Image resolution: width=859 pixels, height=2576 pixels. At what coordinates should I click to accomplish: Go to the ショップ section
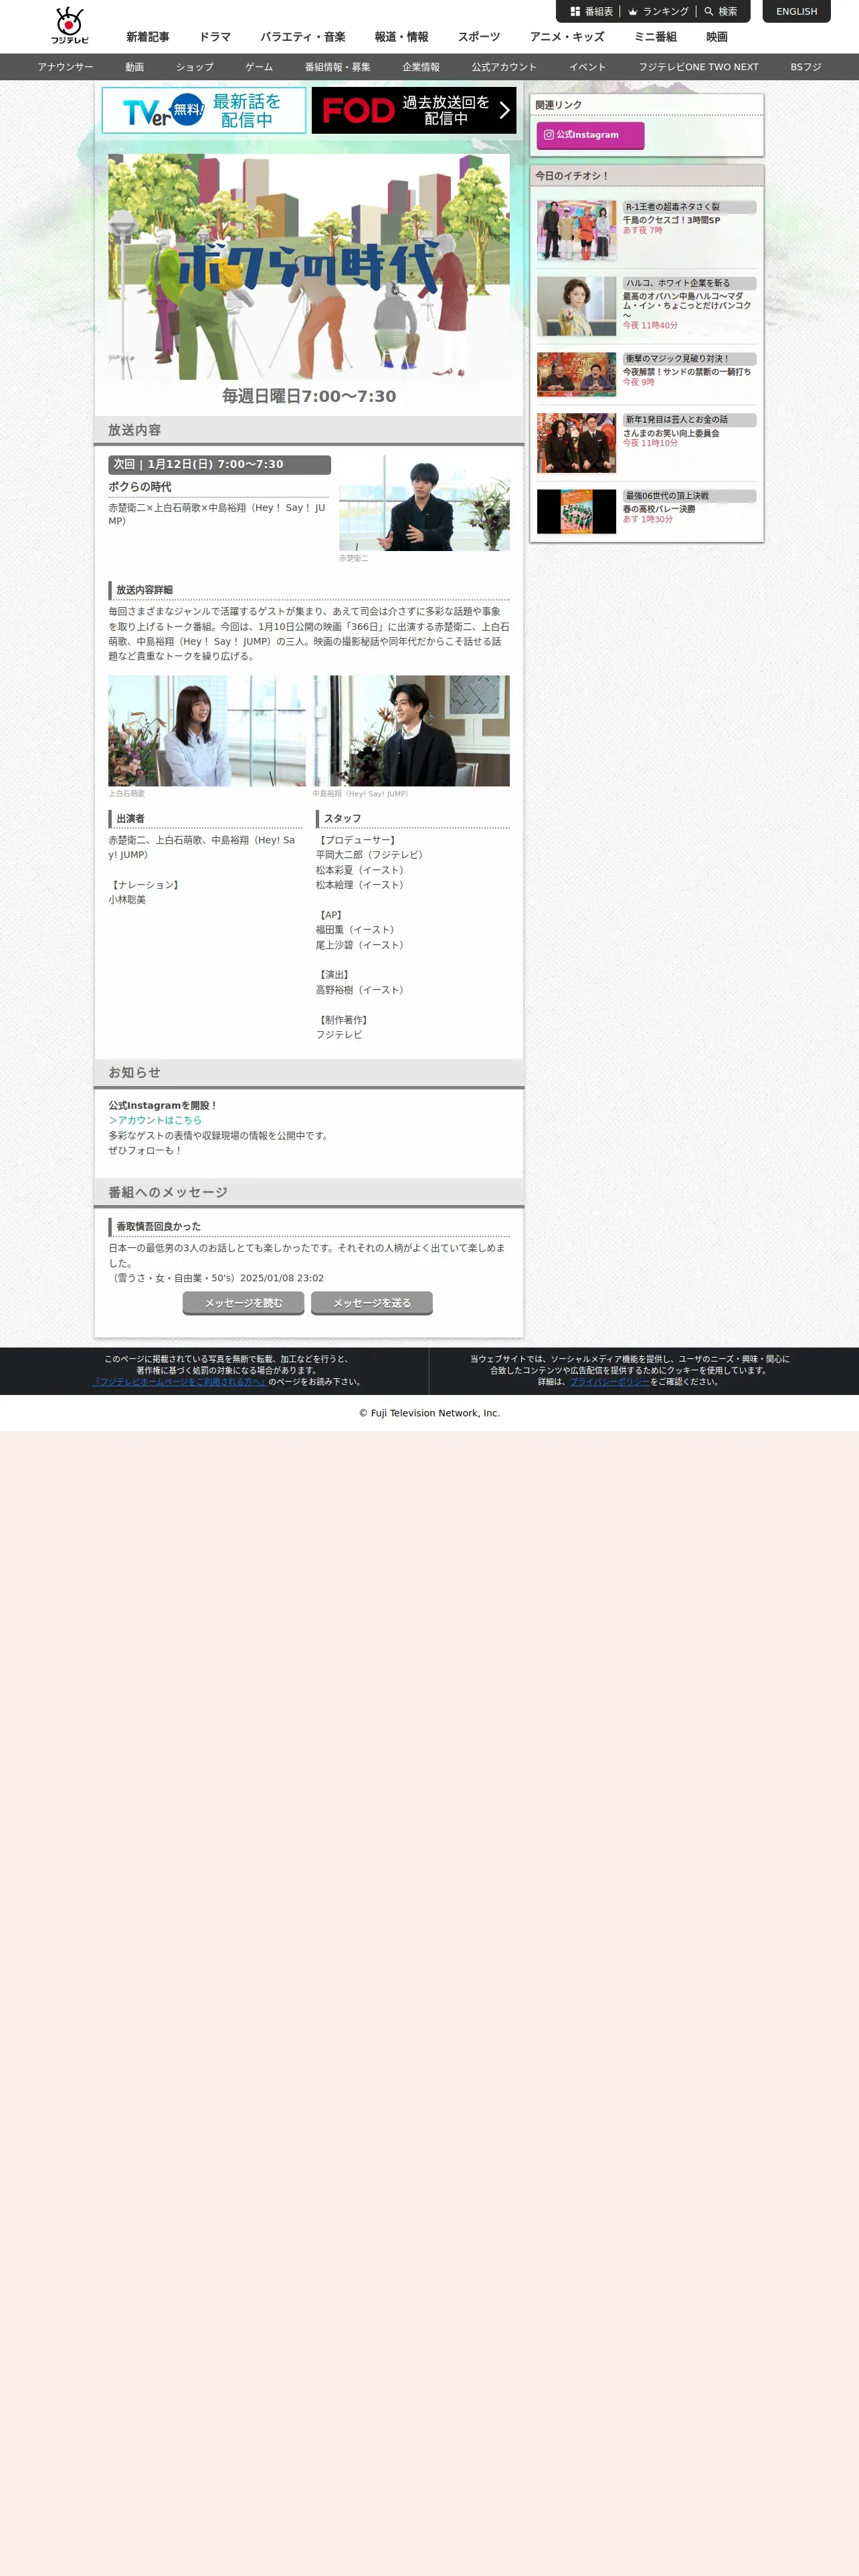[195, 67]
